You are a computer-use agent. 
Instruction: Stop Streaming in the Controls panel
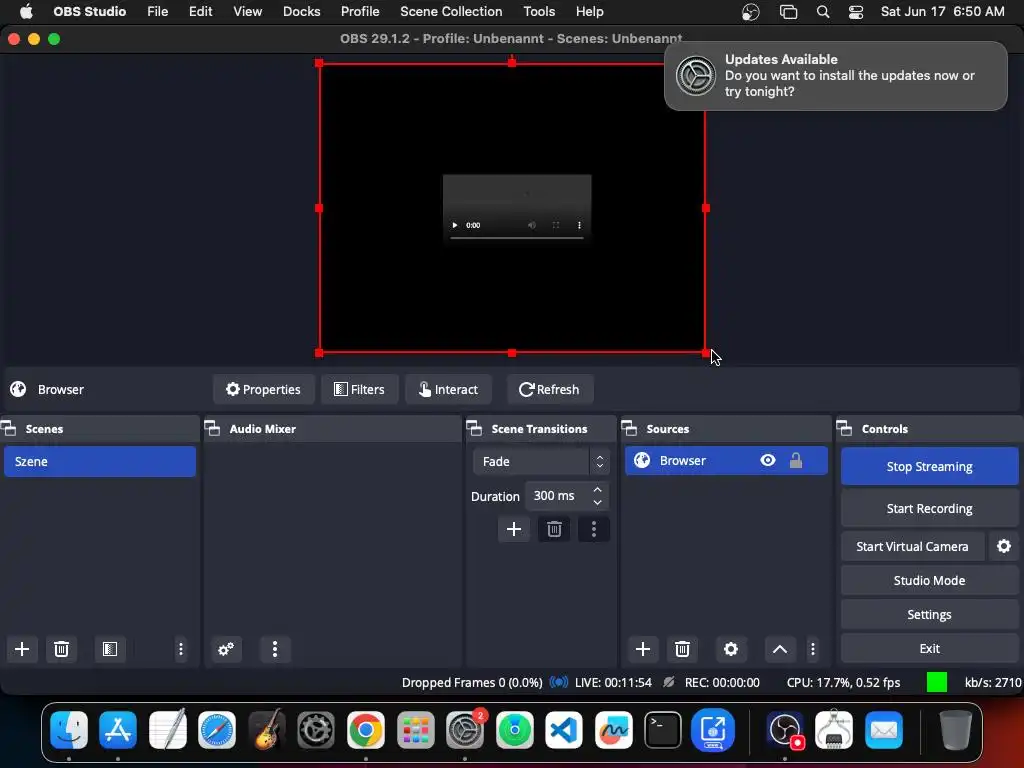click(x=929, y=466)
